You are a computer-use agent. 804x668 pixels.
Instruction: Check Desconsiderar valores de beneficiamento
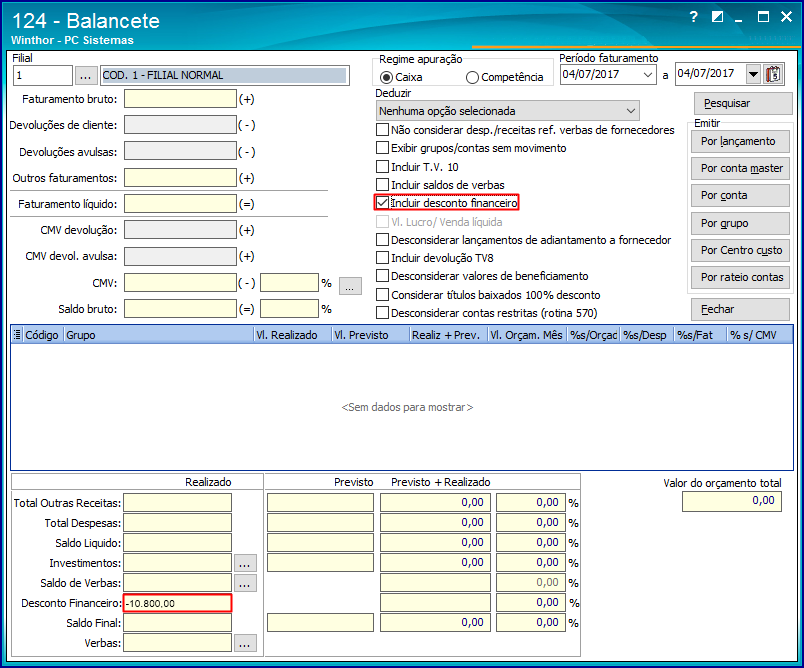pos(383,276)
